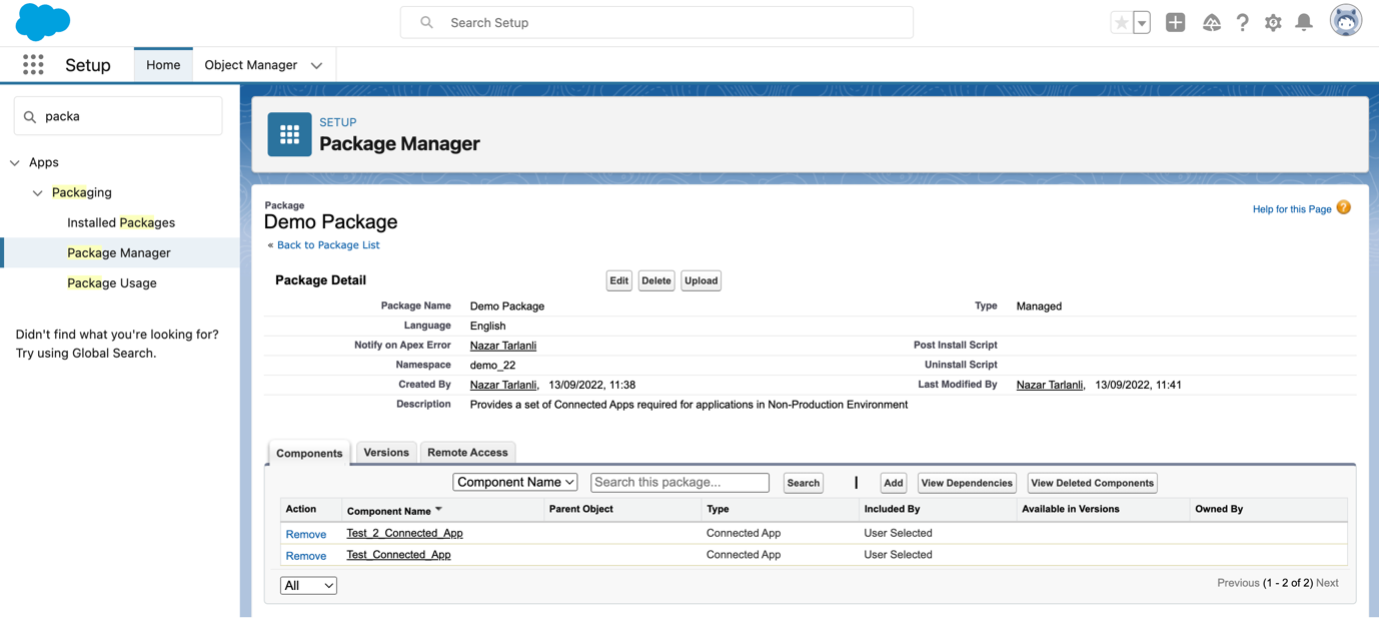Switch to the Remote Access tab

click(x=467, y=452)
